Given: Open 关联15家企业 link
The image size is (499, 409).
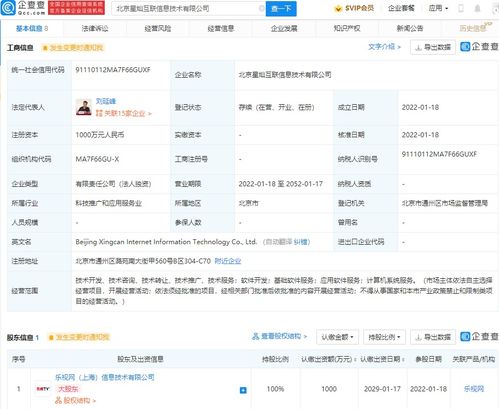Looking at the screenshot, I should pyautogui.click(x=124, y=114).
